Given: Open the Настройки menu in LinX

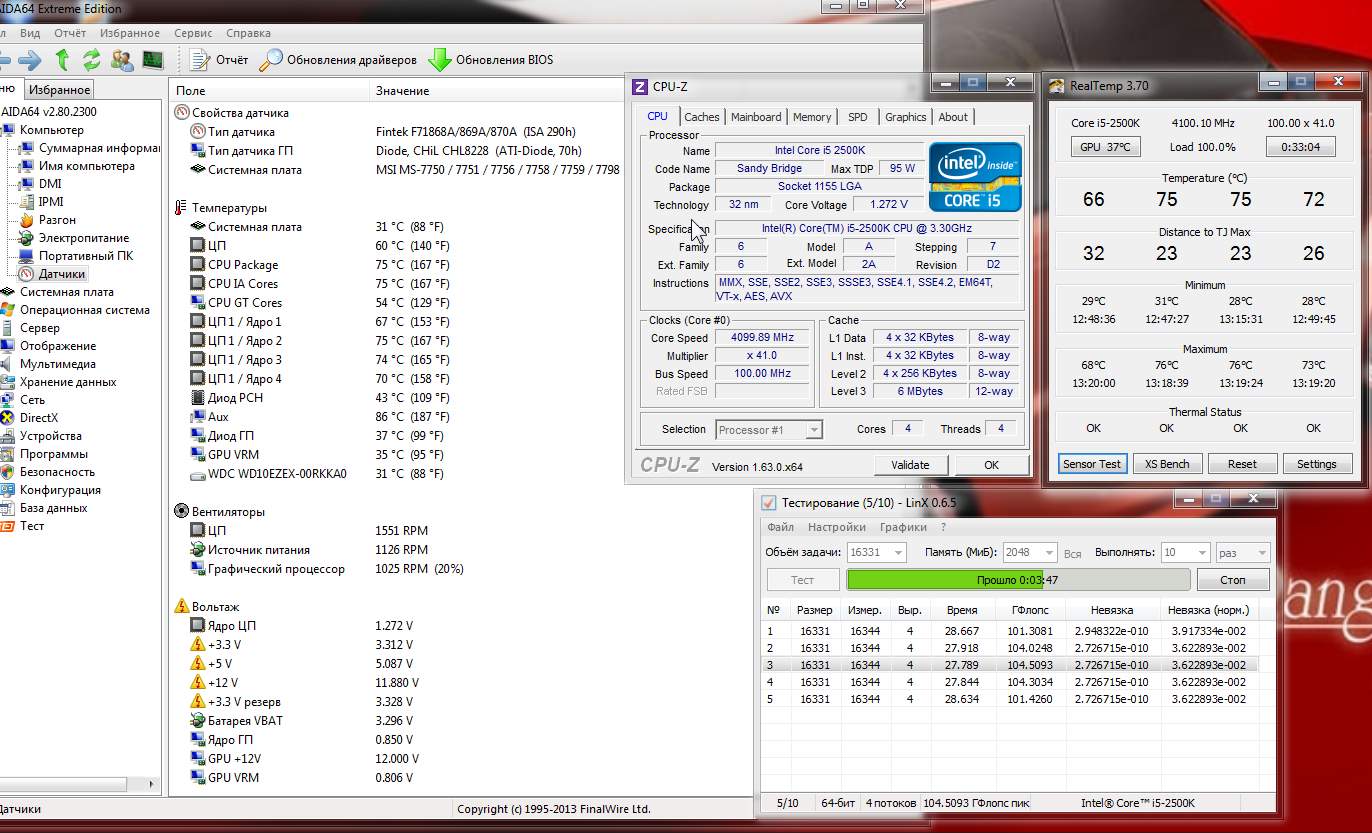Looking at the screenshot, I should 837,527.
